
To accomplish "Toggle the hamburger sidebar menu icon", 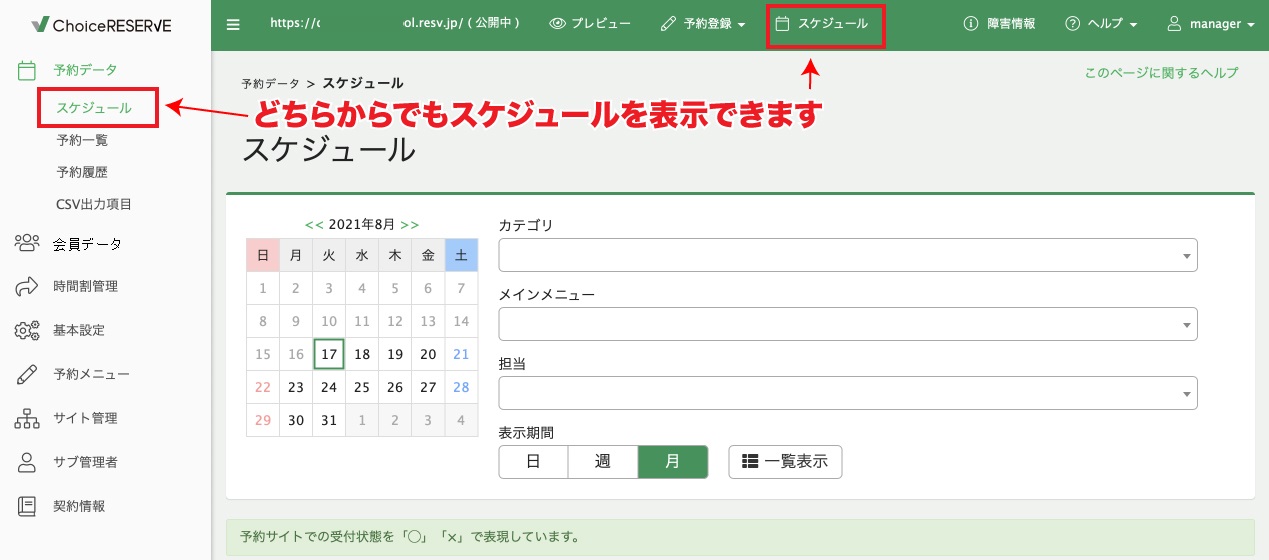I will [x=233, y=24].
